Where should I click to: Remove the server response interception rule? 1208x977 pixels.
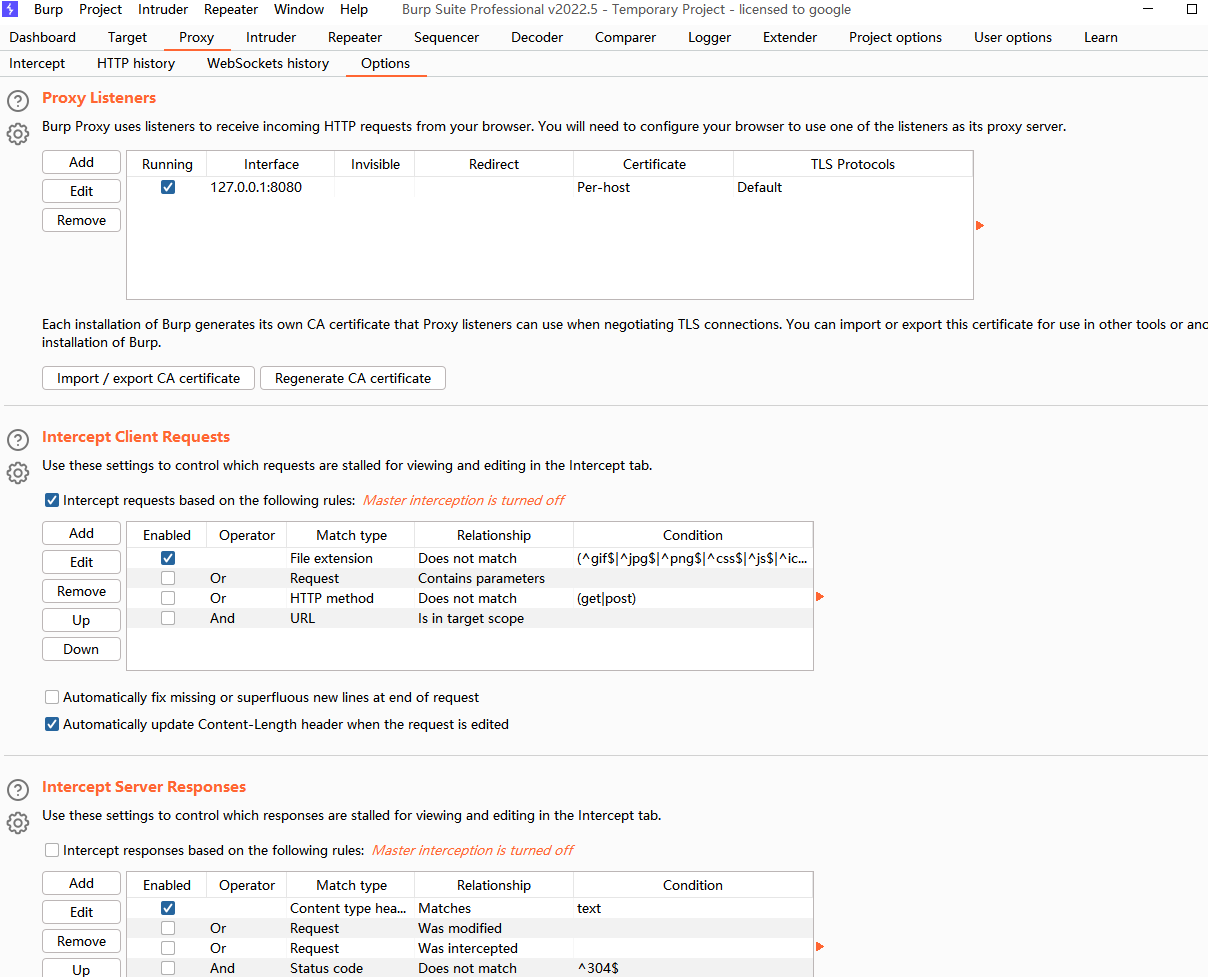81,941
